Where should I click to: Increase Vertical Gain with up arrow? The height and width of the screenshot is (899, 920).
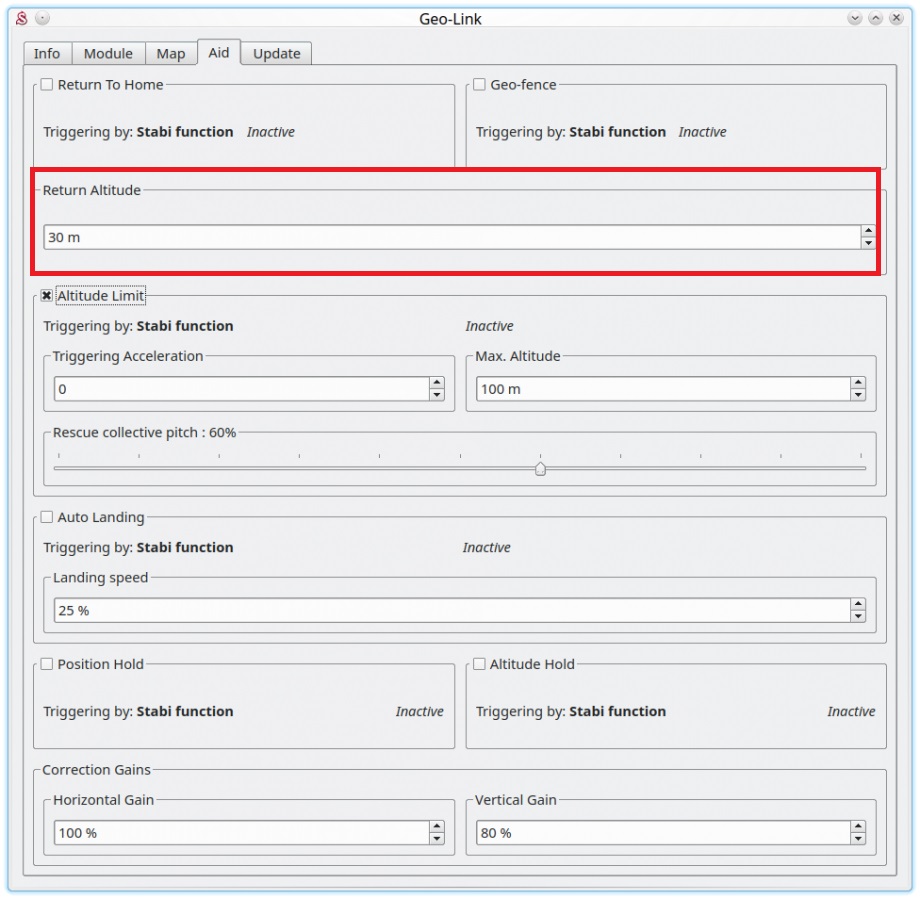point(858,826)
